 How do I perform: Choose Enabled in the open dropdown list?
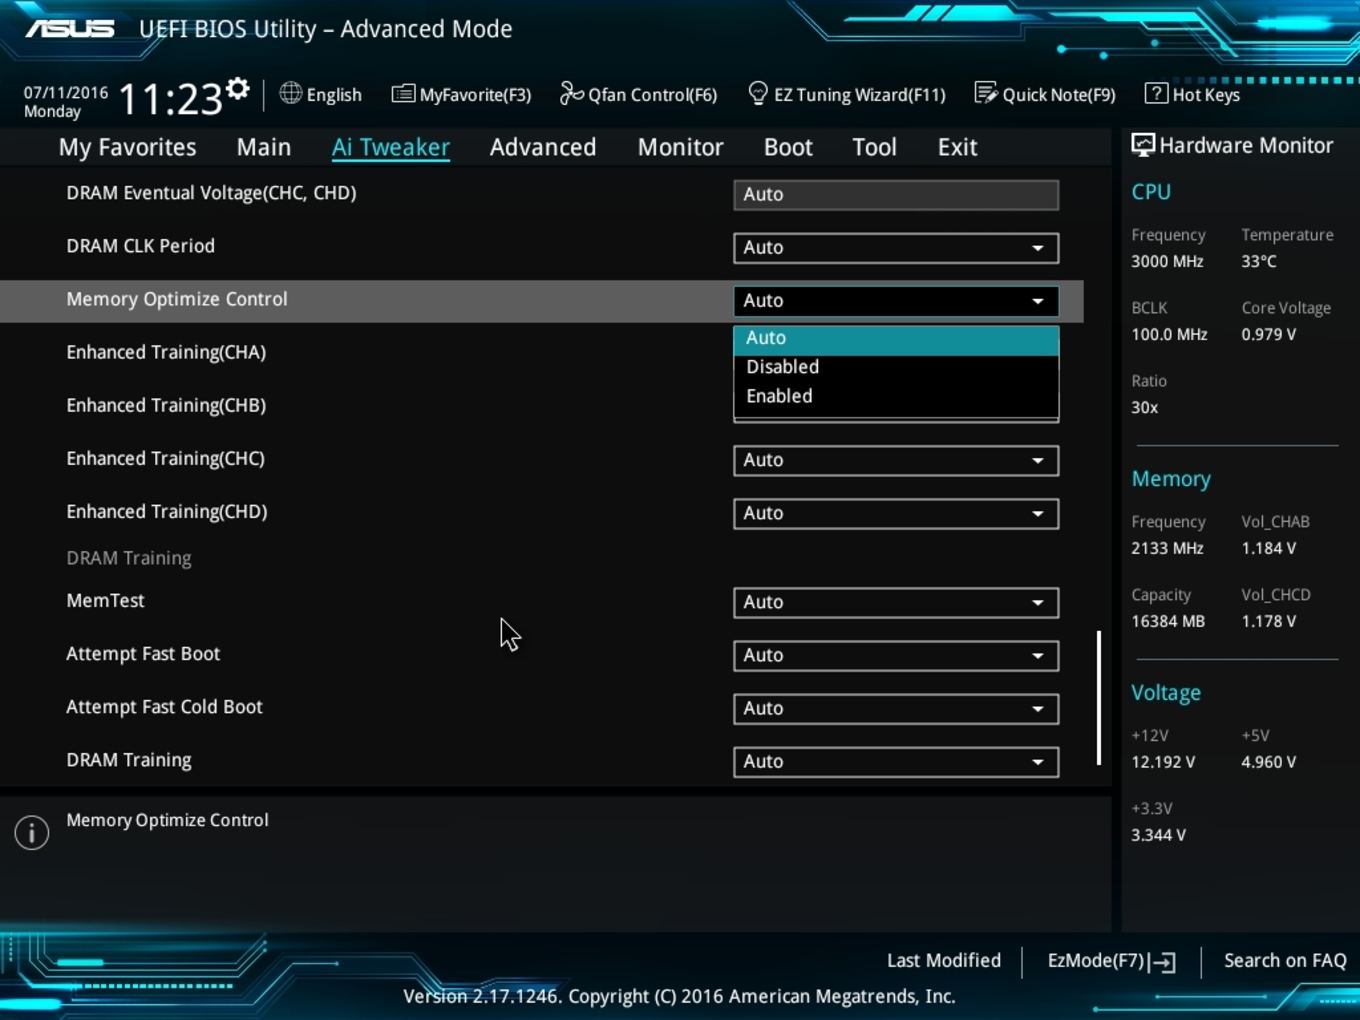[896, 396]
